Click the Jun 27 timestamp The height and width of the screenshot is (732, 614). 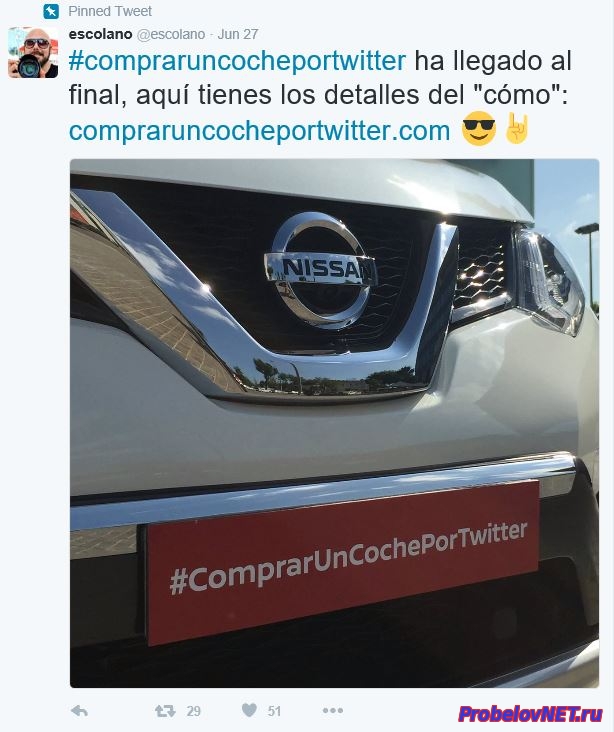238,34
